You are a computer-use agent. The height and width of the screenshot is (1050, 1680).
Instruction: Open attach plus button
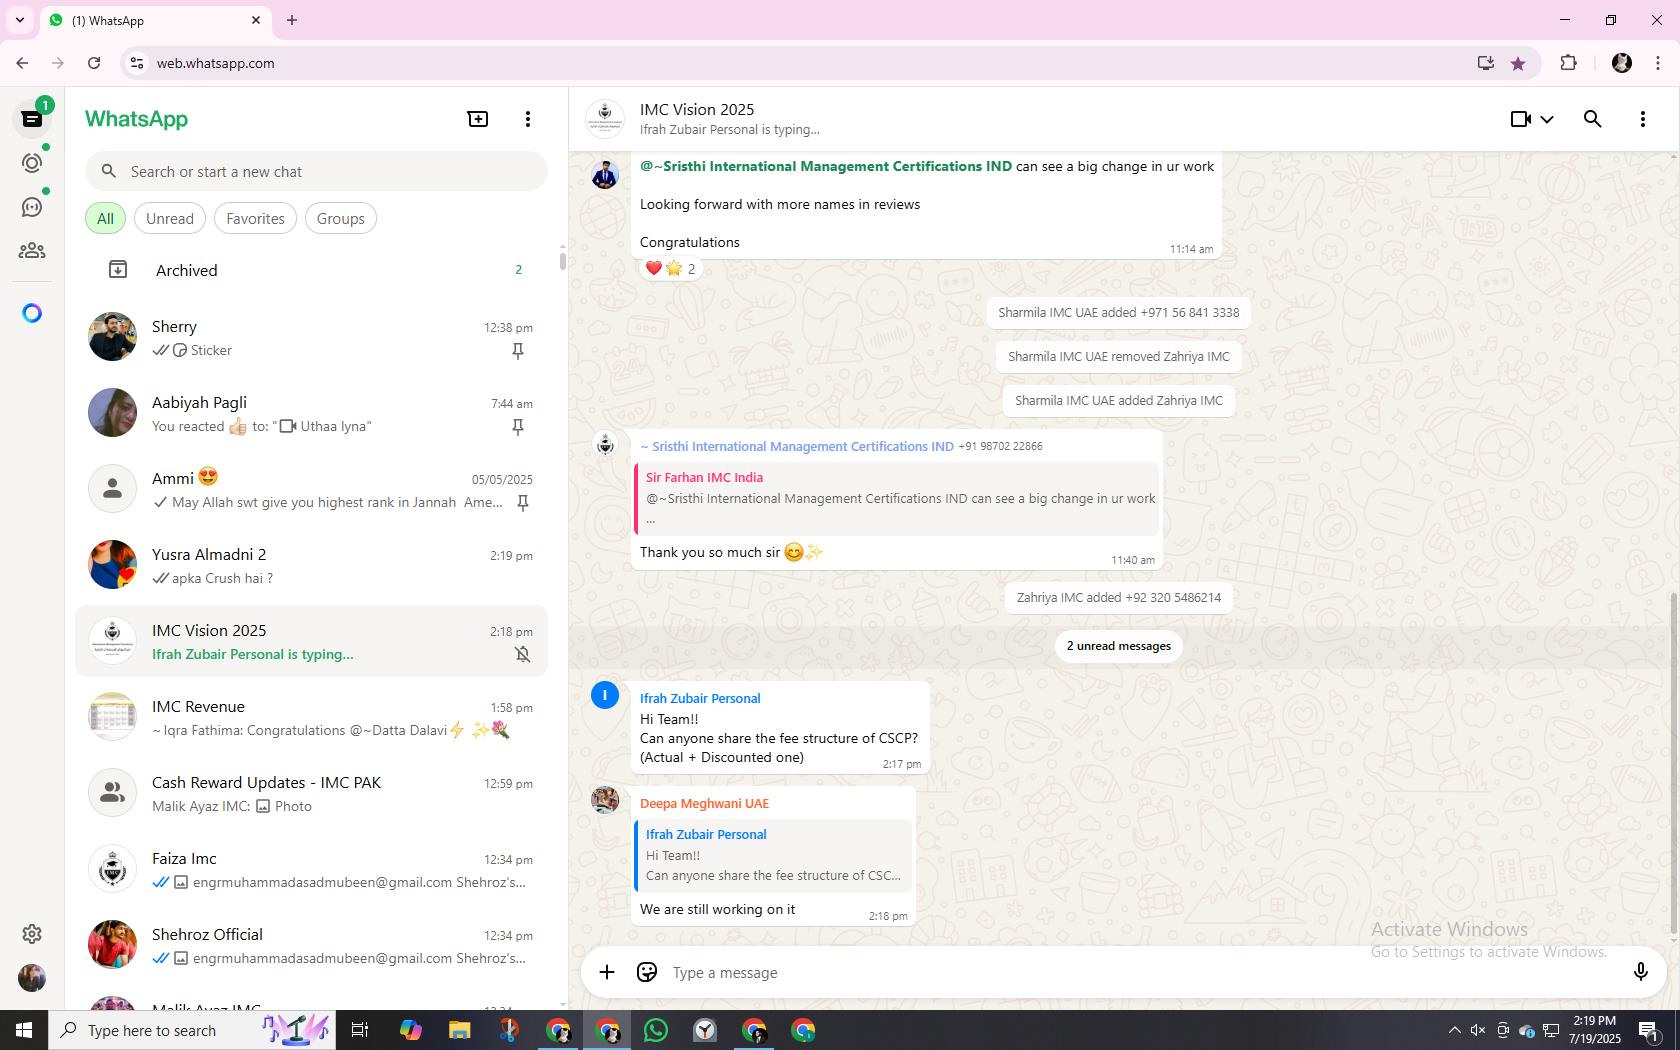pos(607,972)
